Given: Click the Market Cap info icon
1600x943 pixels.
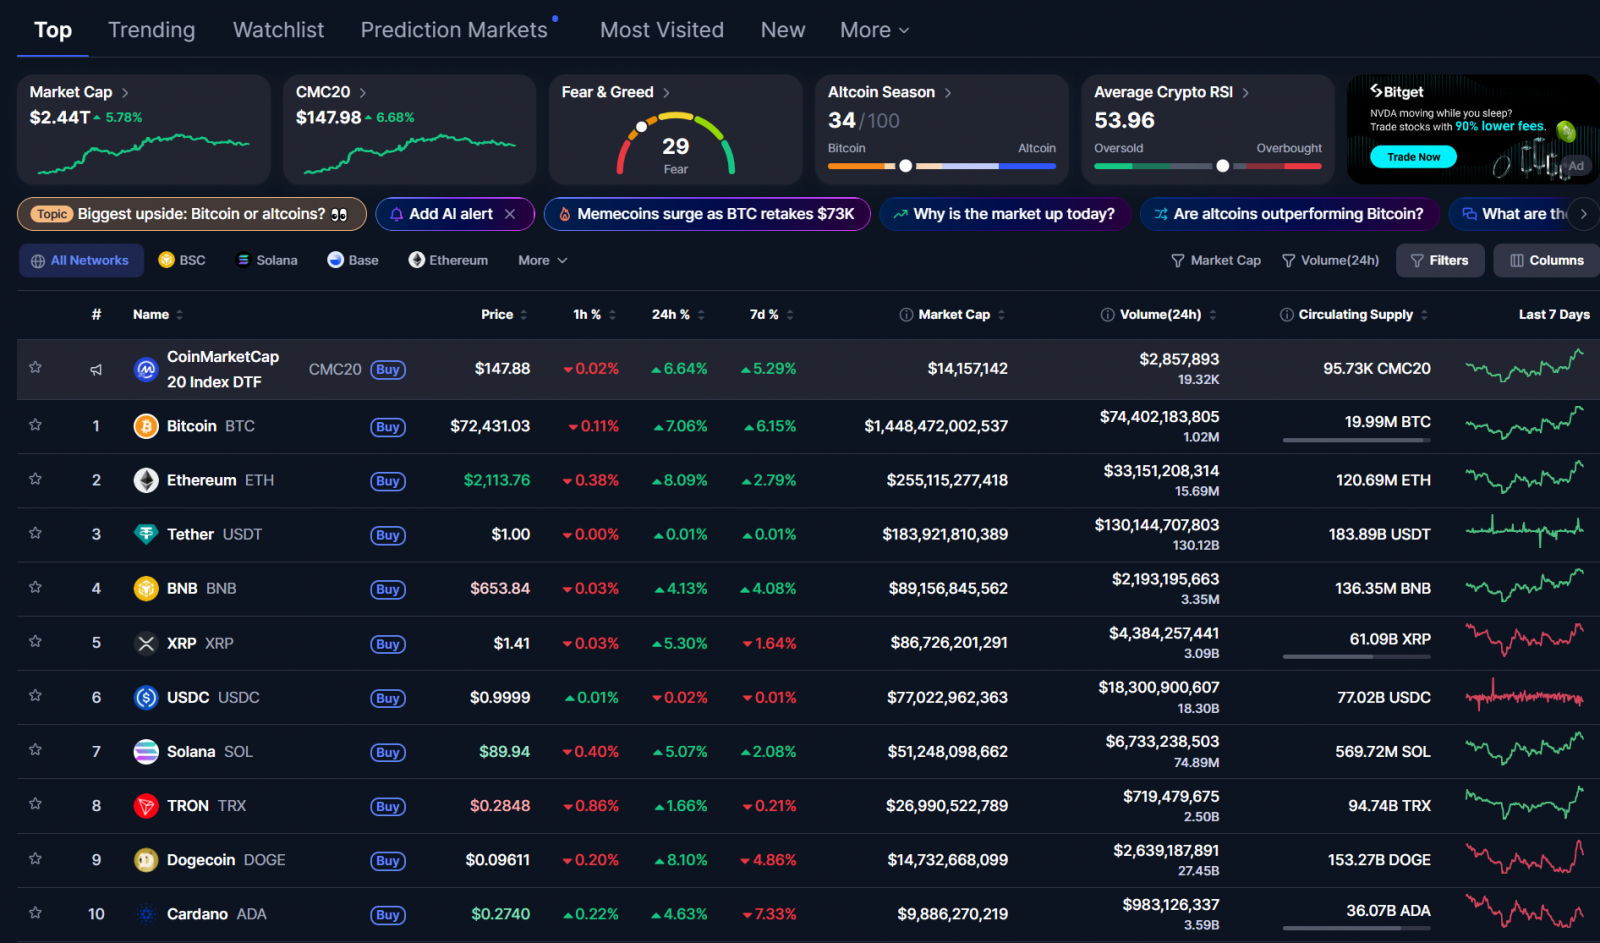Looking at the screenshot, I should 906,315.
